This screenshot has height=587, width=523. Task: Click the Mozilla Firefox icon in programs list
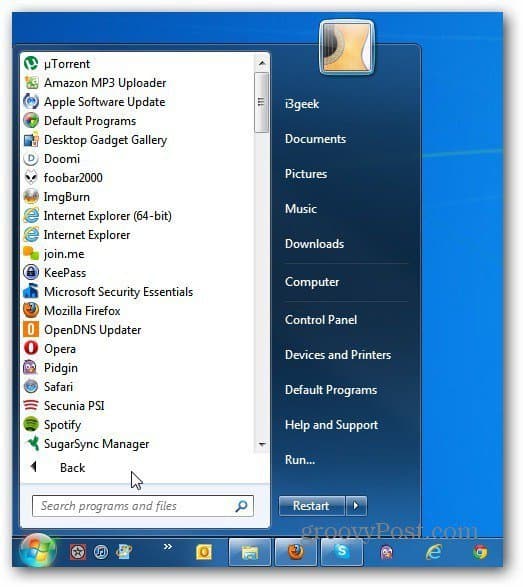click(x=31, y=311)
